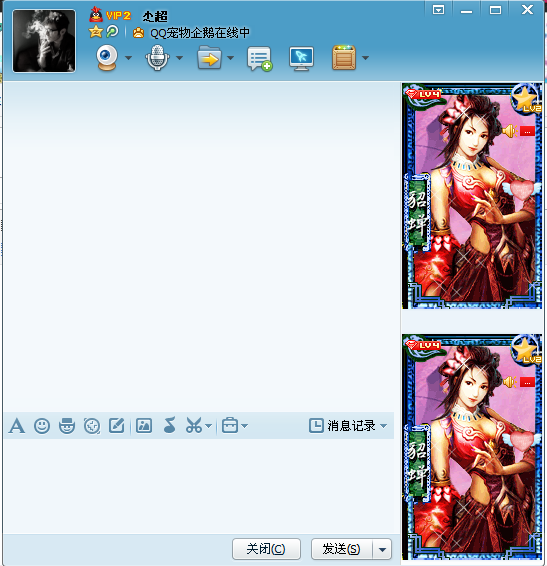Start a voice call with the microphone icon
Image resolution: width=547 pixels, height=566 pixels.
coord(157,58)
